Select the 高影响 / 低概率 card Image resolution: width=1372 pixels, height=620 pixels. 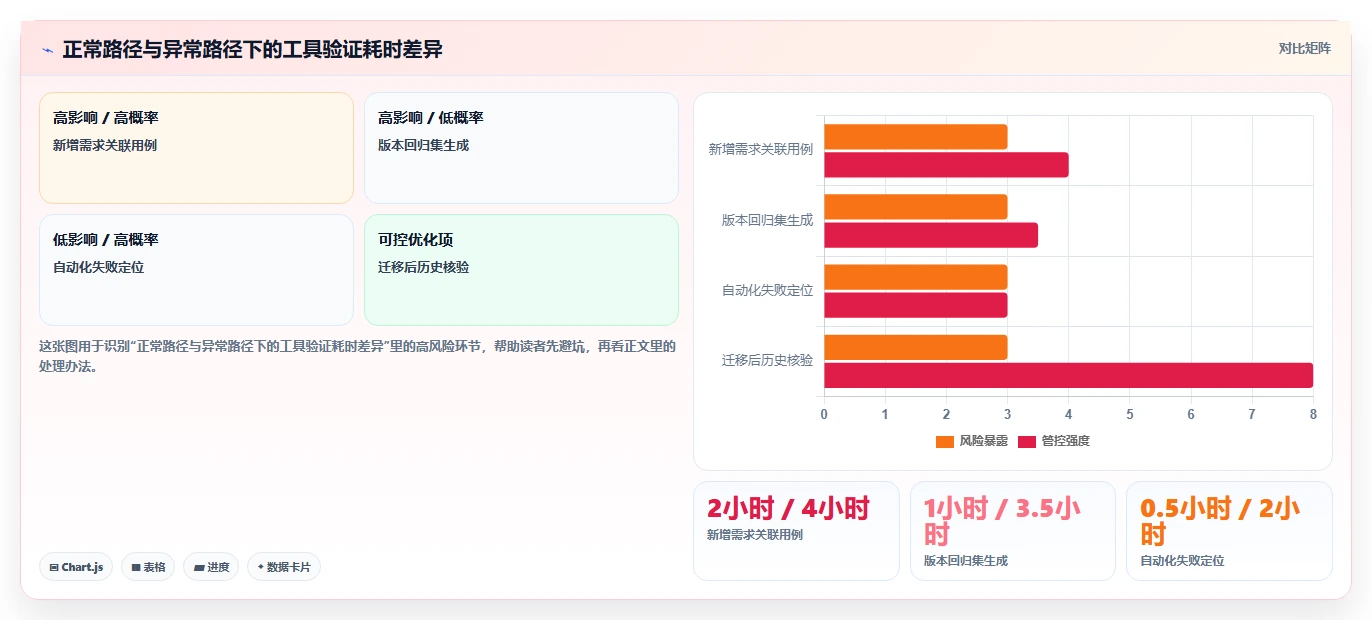[x=521, y=148]
